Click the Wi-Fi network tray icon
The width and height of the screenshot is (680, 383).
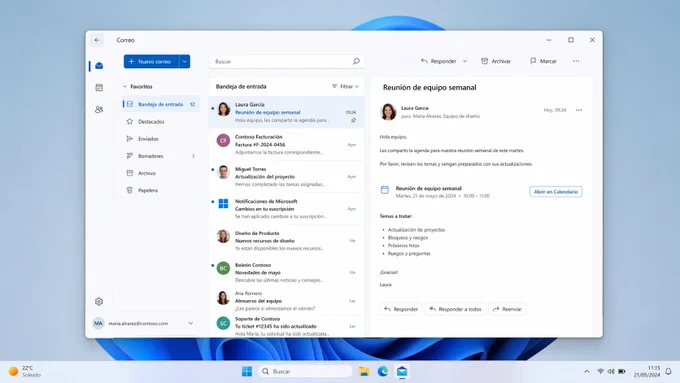point(601,372)
